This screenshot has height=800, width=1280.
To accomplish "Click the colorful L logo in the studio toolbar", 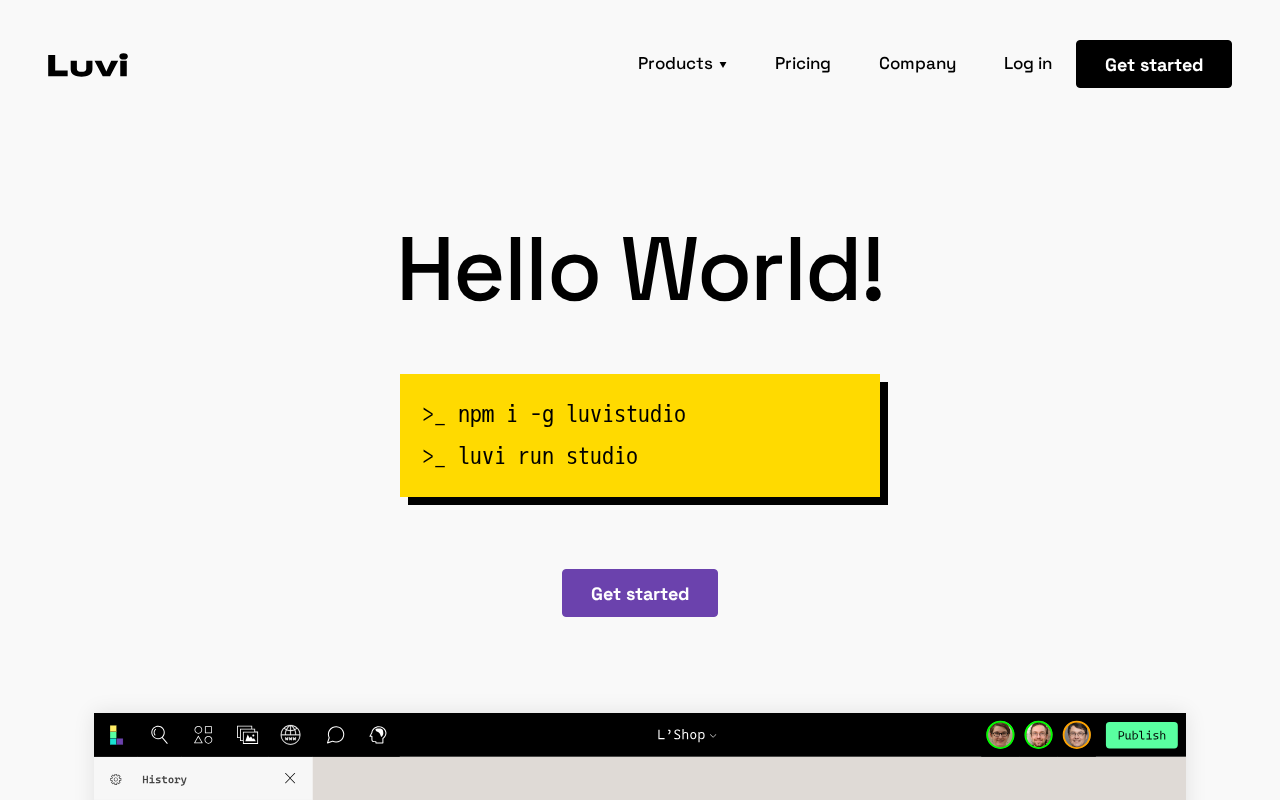I will tap(116, 735).
